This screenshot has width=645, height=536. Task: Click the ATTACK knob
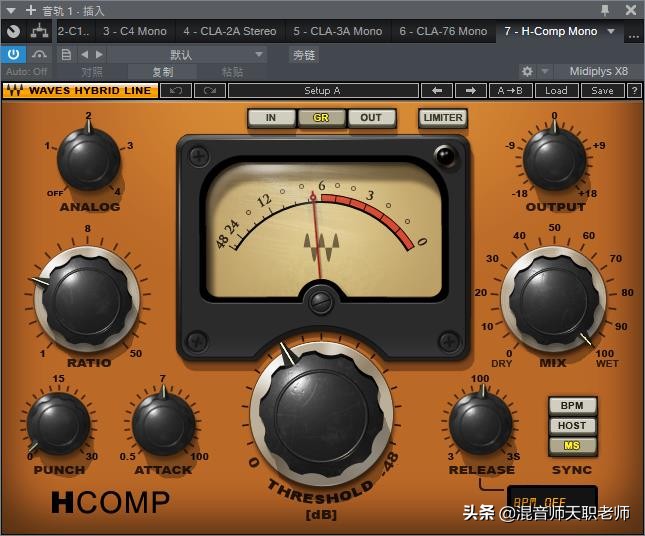click(x=164, y=424)
